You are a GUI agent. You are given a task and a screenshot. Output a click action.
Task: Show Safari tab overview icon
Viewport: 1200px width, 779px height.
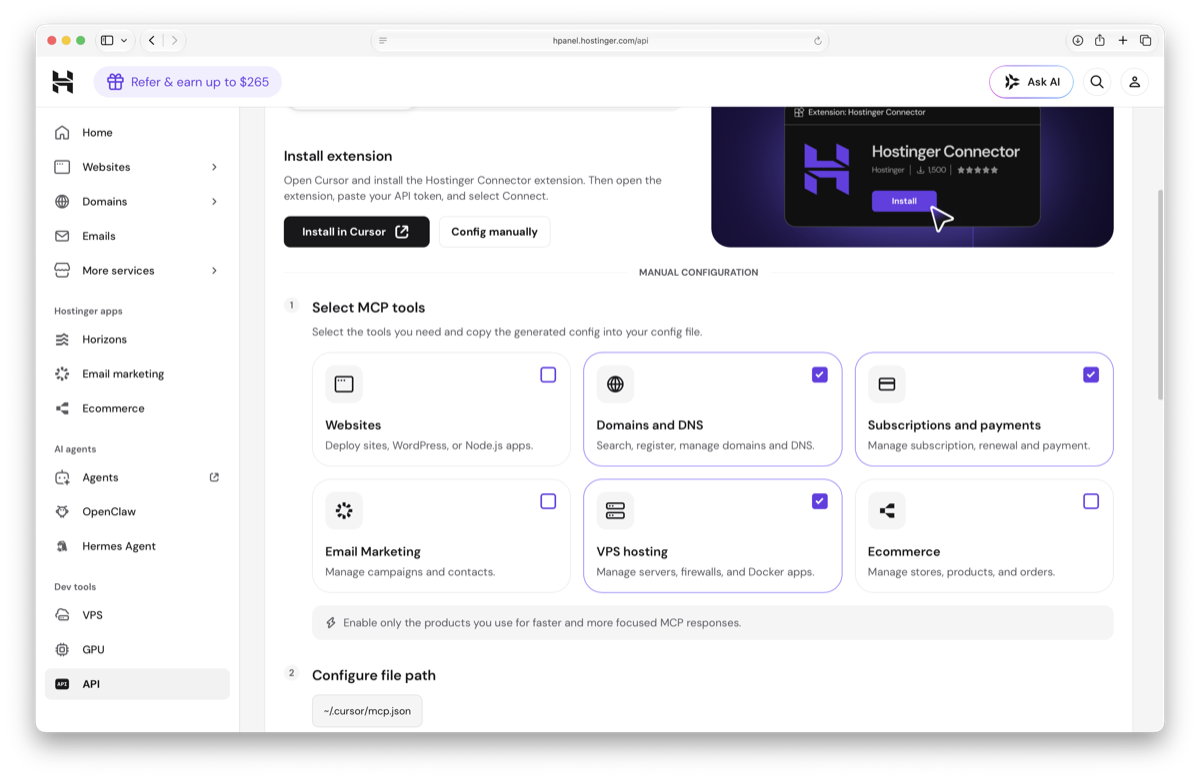(x=1146, y=41)
